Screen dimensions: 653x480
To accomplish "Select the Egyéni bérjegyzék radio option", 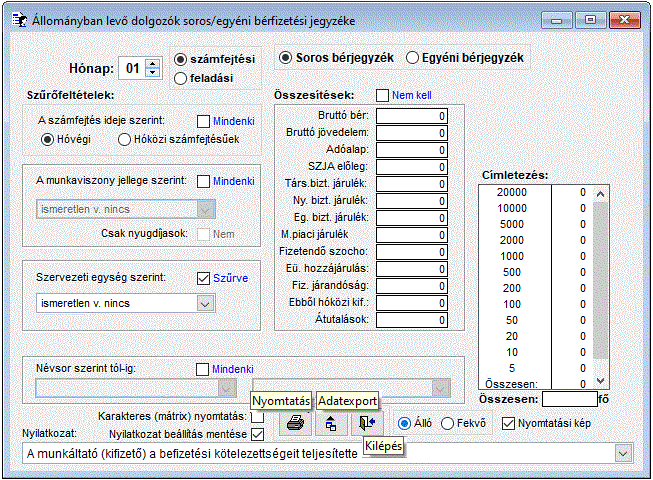I will click(413, 58).
